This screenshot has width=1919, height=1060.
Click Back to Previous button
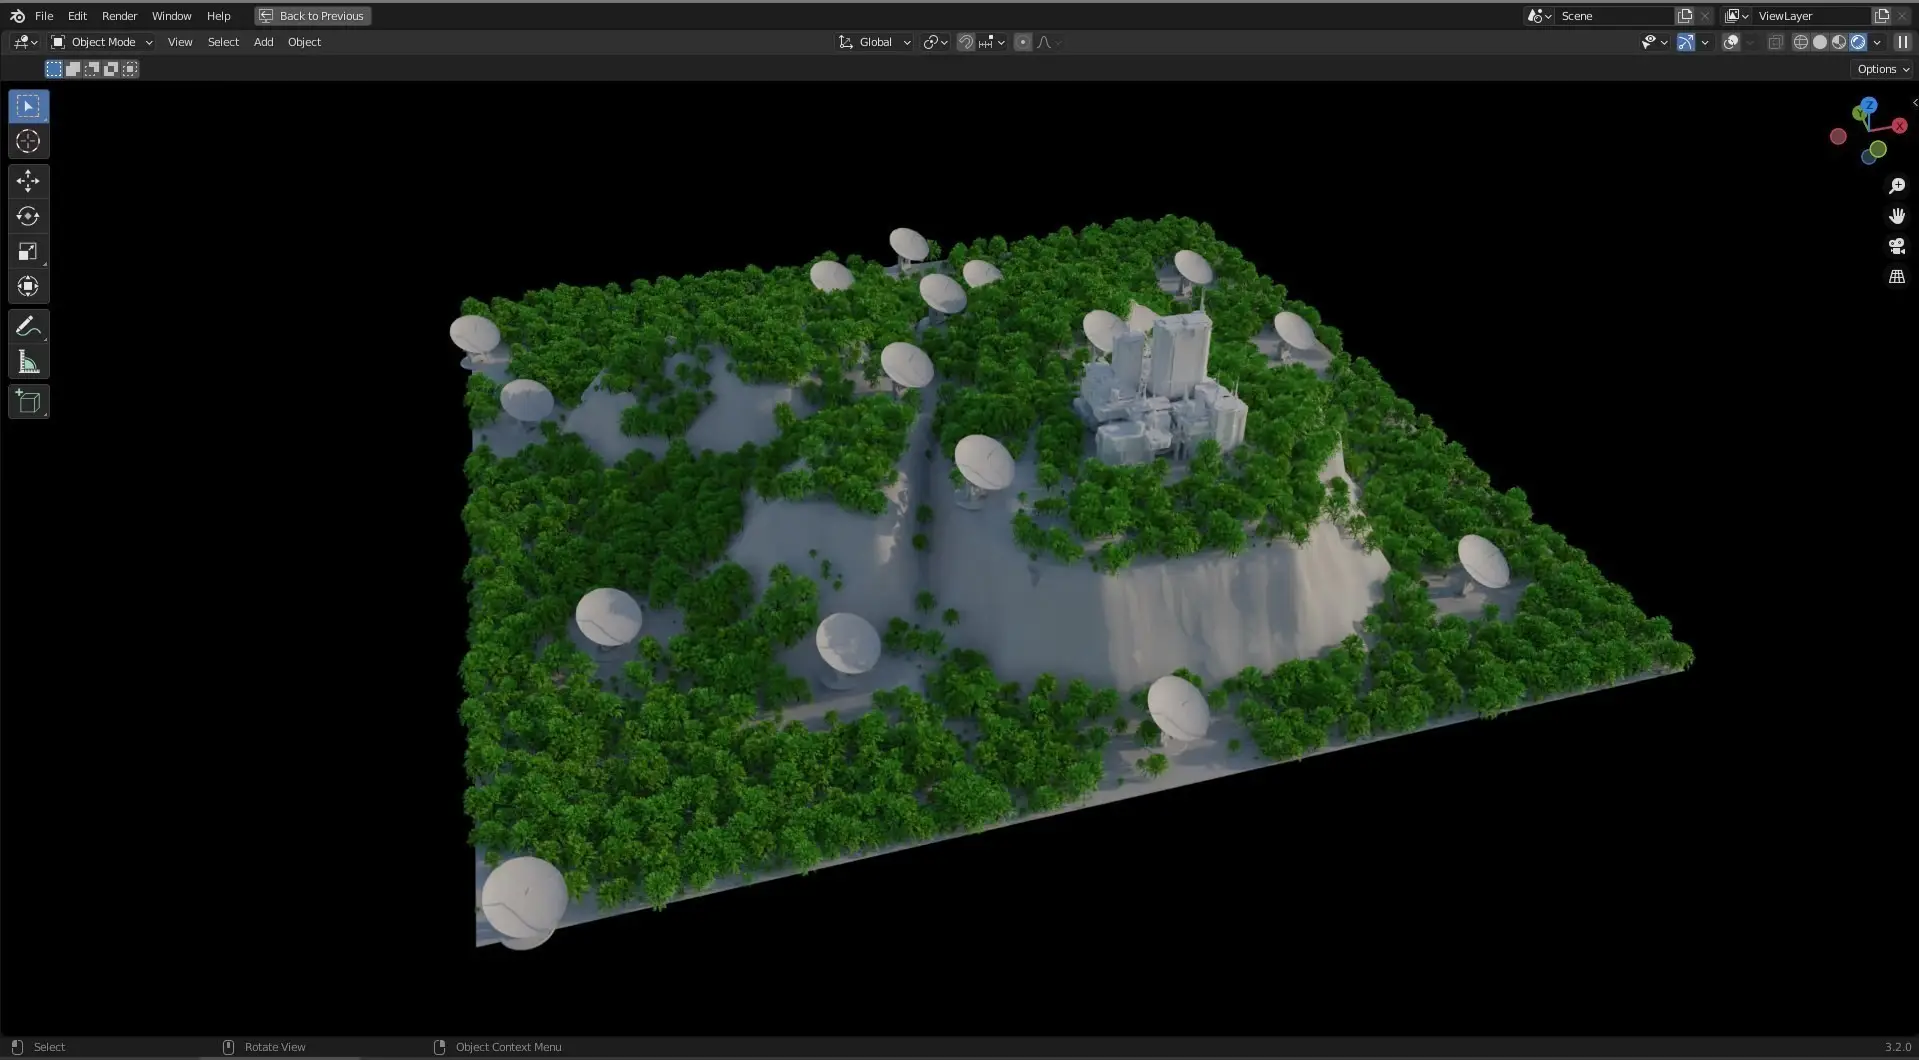pyautogui.click(x=313, y=16)
